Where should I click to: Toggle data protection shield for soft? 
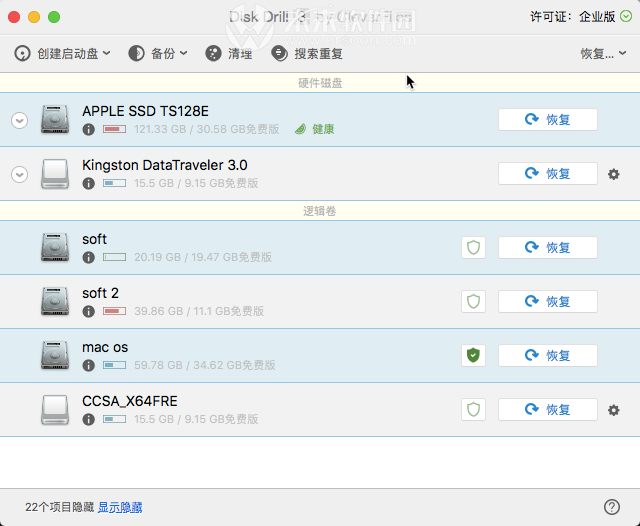click(473, 247)
